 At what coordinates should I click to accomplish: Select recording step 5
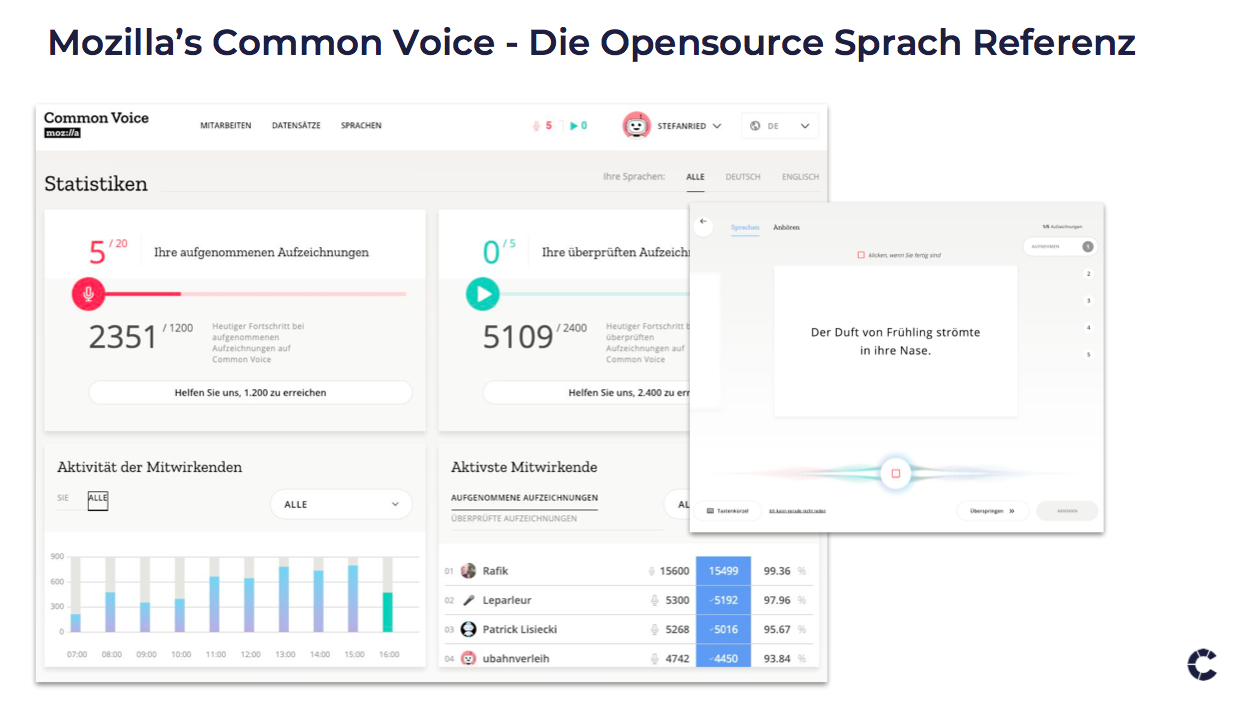[x=1088, y=355]
